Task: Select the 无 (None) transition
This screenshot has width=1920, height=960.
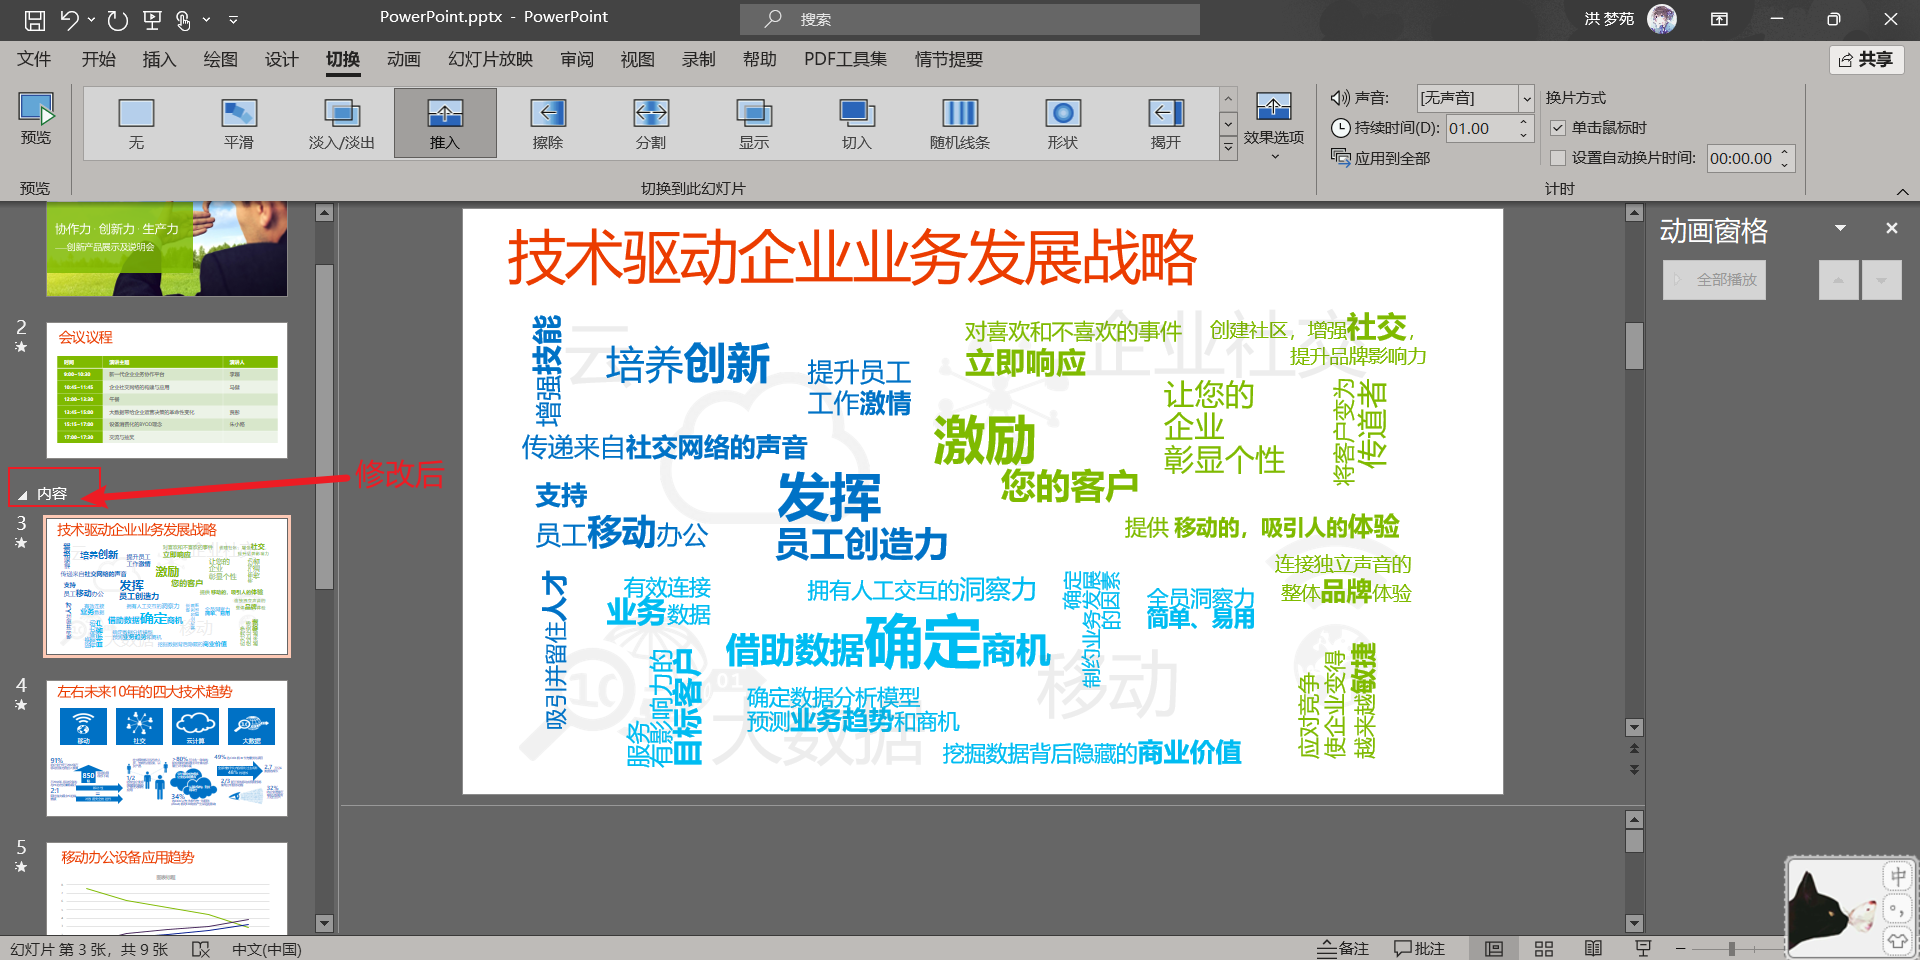Action: [x=136, y=123]
